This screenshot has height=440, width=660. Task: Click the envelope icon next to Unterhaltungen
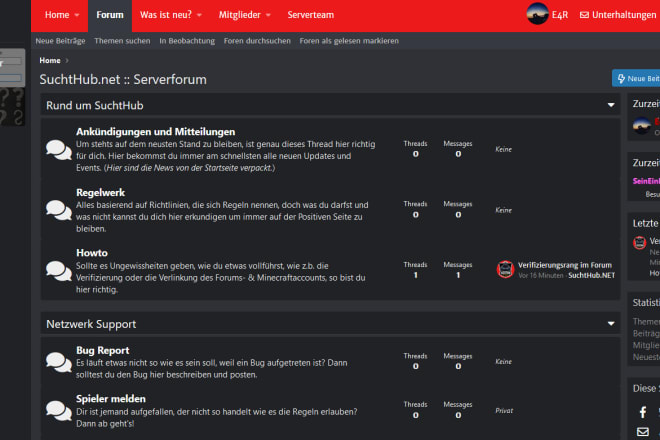click(x=584, y=15)
